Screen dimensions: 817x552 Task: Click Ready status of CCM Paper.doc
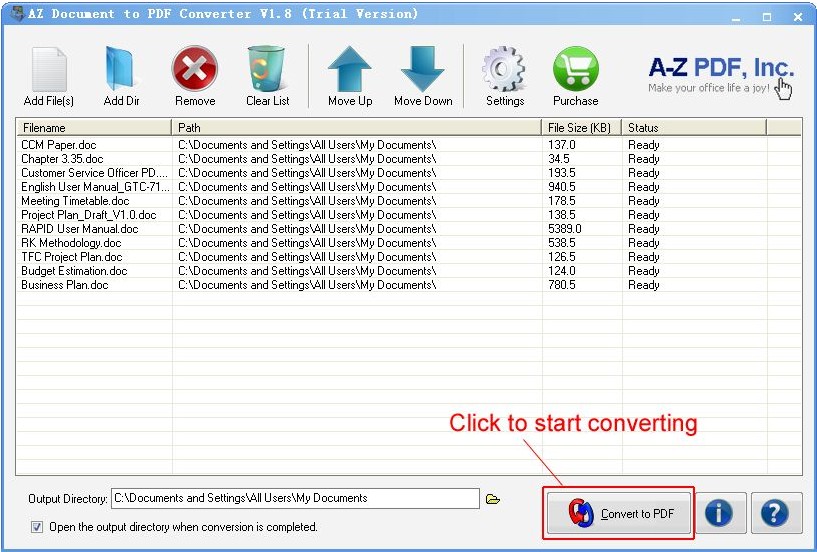tap(644, 145)
